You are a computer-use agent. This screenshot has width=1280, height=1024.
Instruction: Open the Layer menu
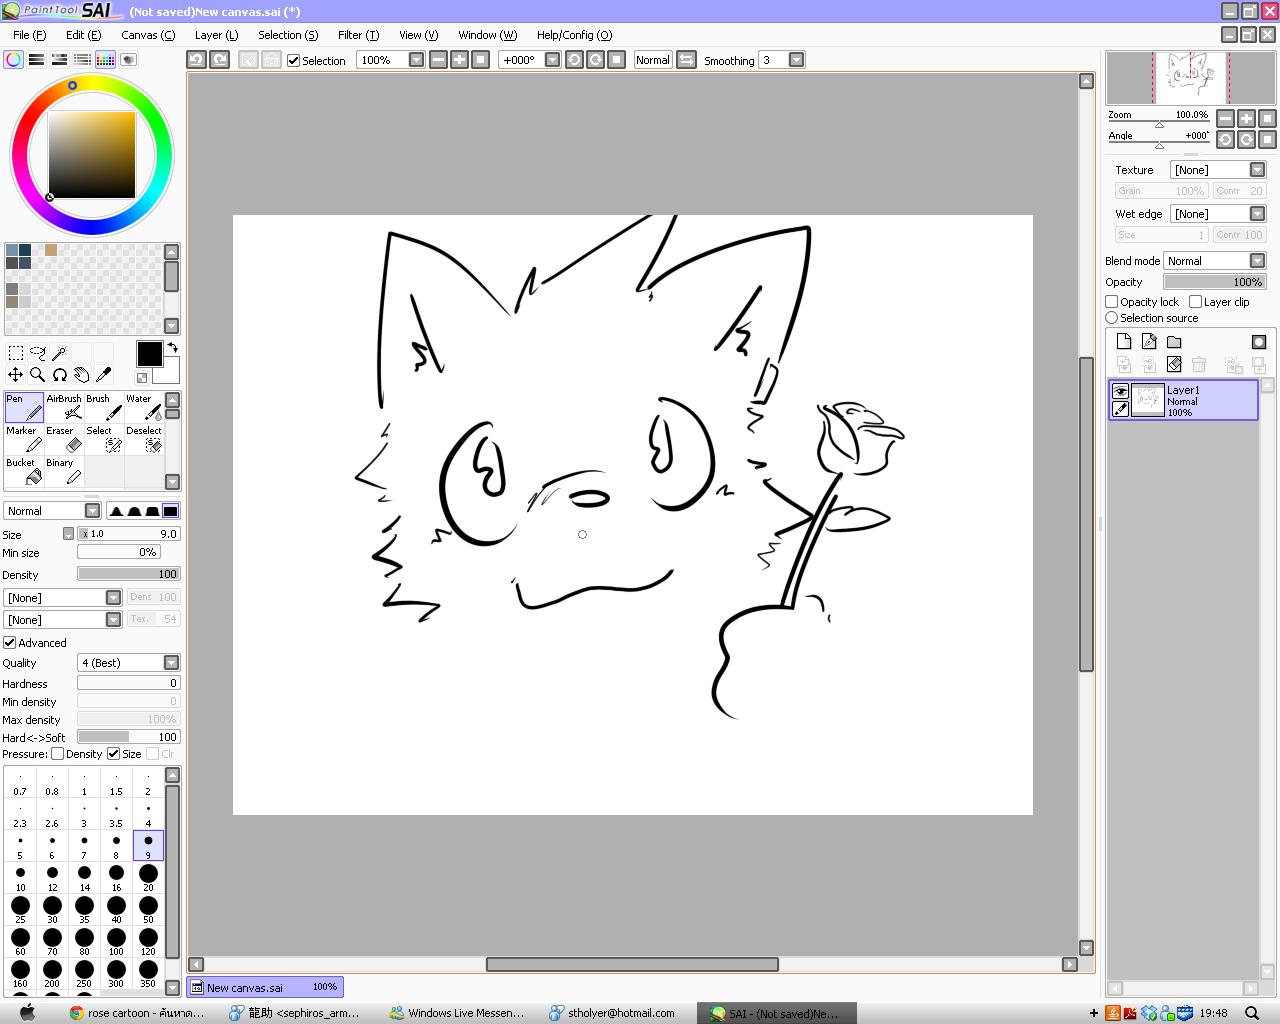click(x=216, y=35)
